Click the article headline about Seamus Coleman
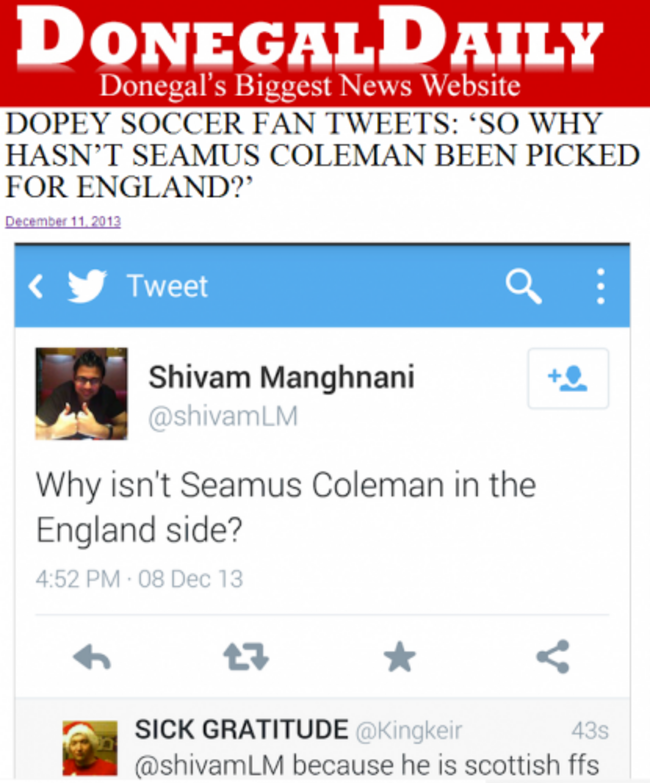Viewport: 650px width, 783px height. point(322,155)
